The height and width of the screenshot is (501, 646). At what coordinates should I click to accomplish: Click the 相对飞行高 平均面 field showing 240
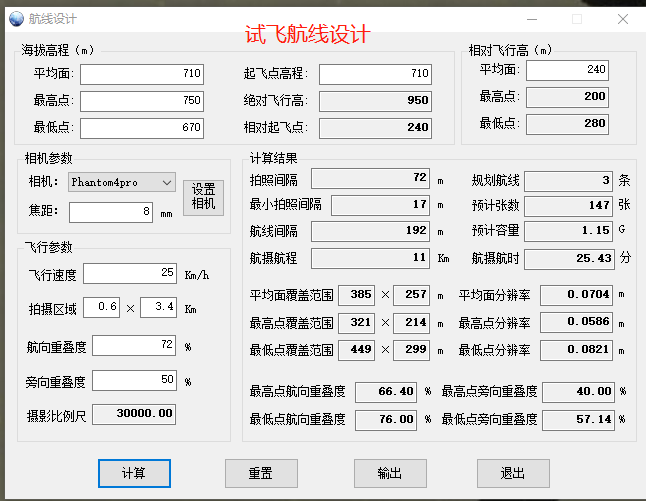point(567,70)
